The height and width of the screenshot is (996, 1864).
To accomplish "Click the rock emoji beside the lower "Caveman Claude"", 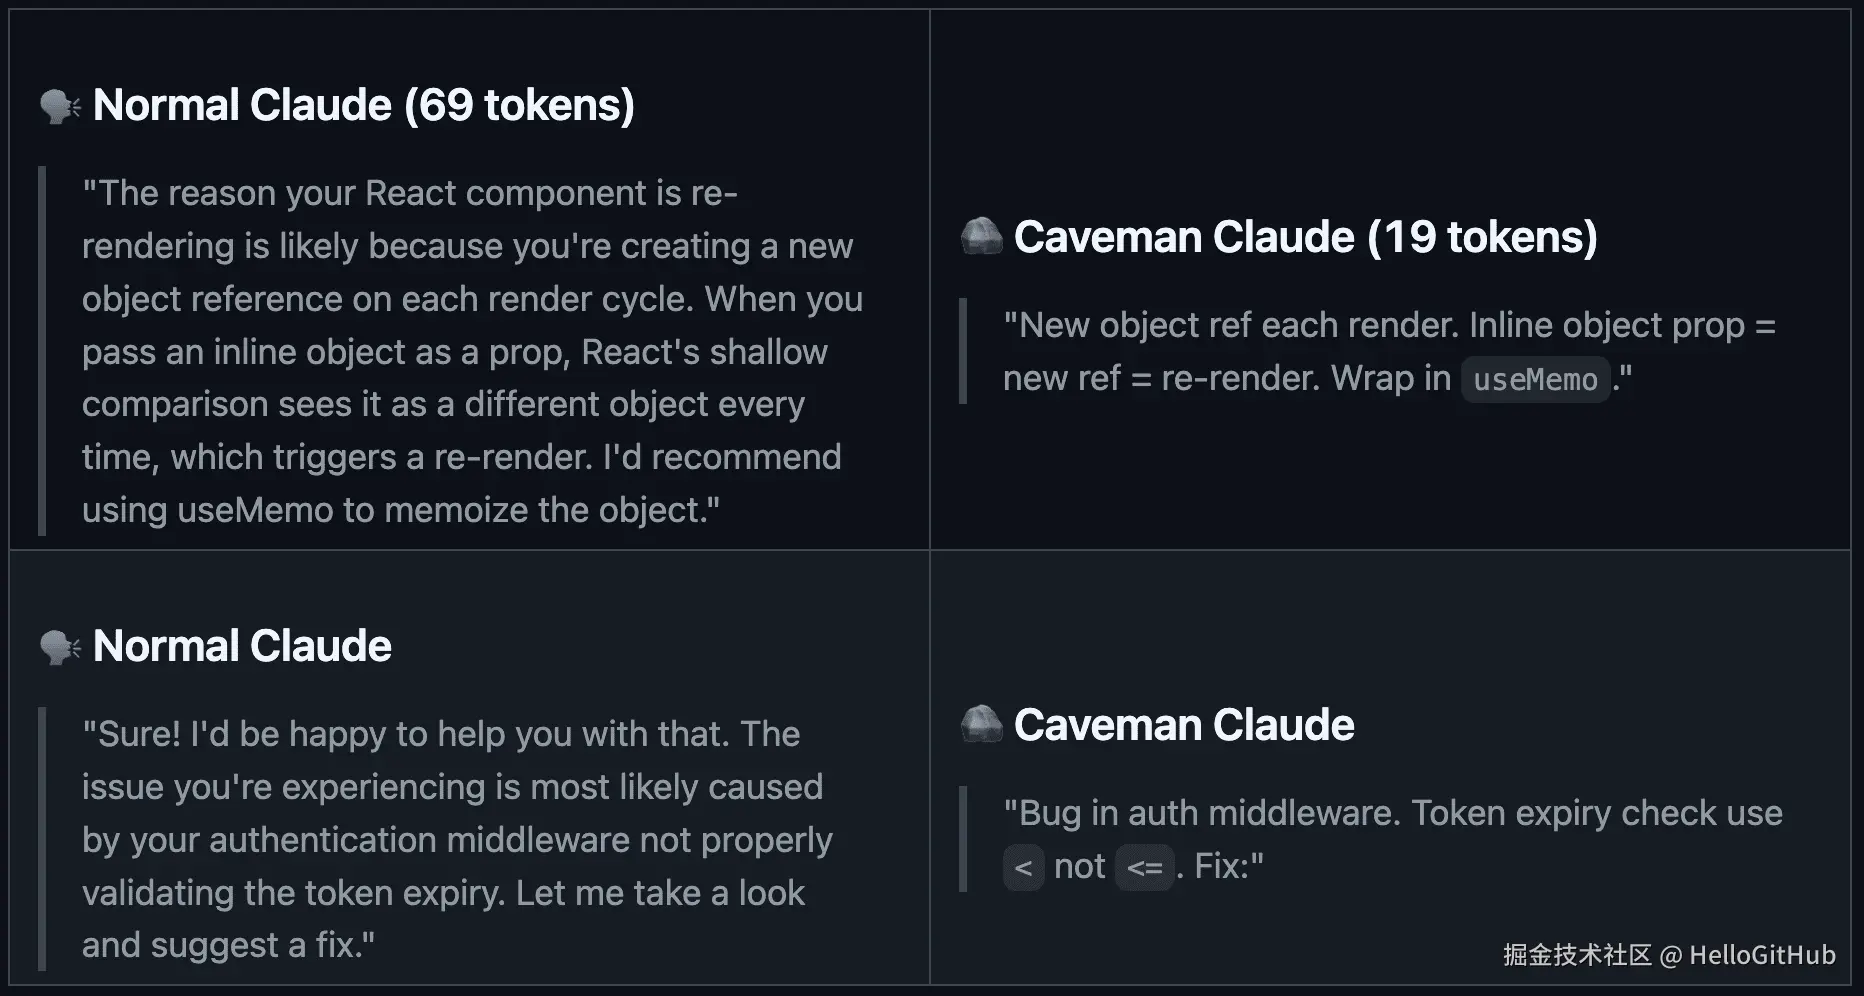I will (x=981, y=725).
